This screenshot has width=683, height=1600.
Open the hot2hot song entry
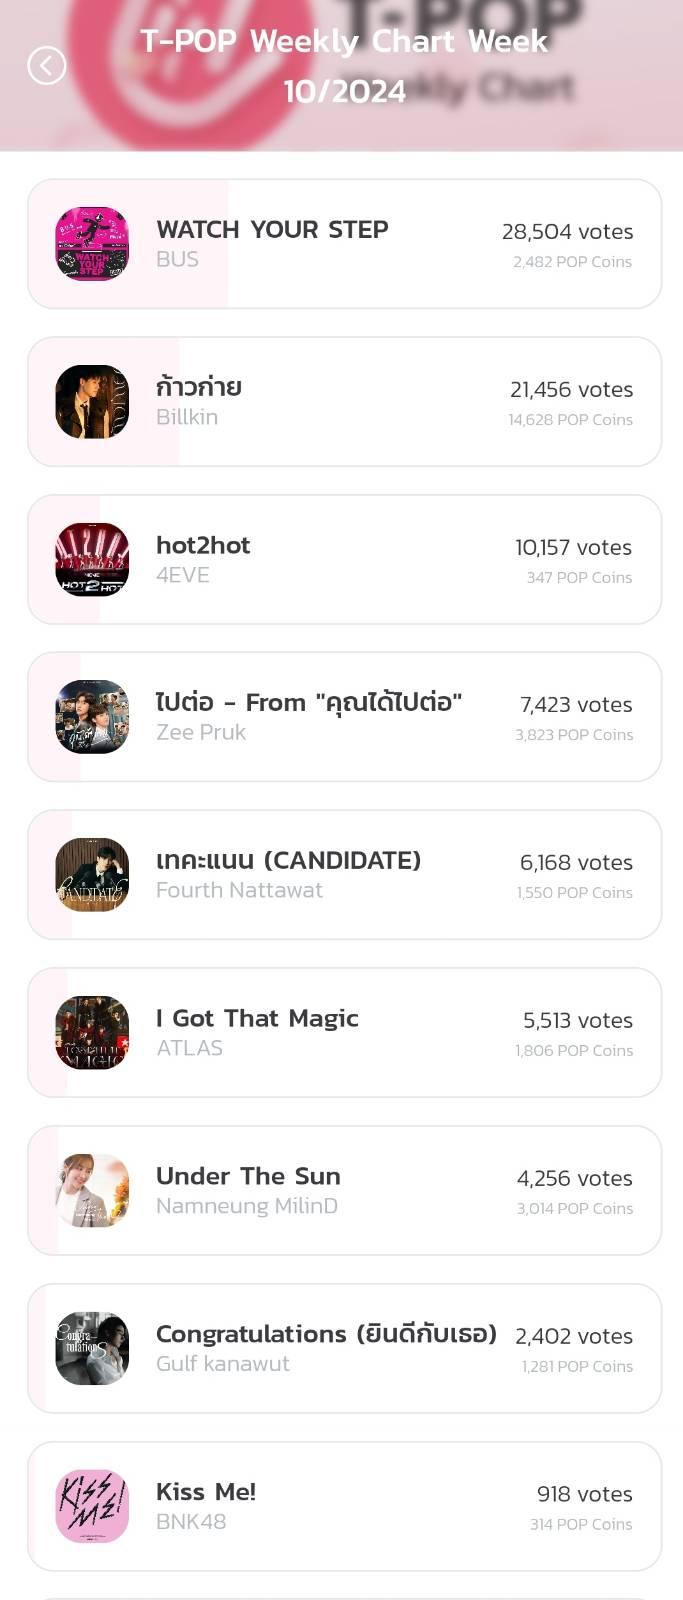point(345,560)
